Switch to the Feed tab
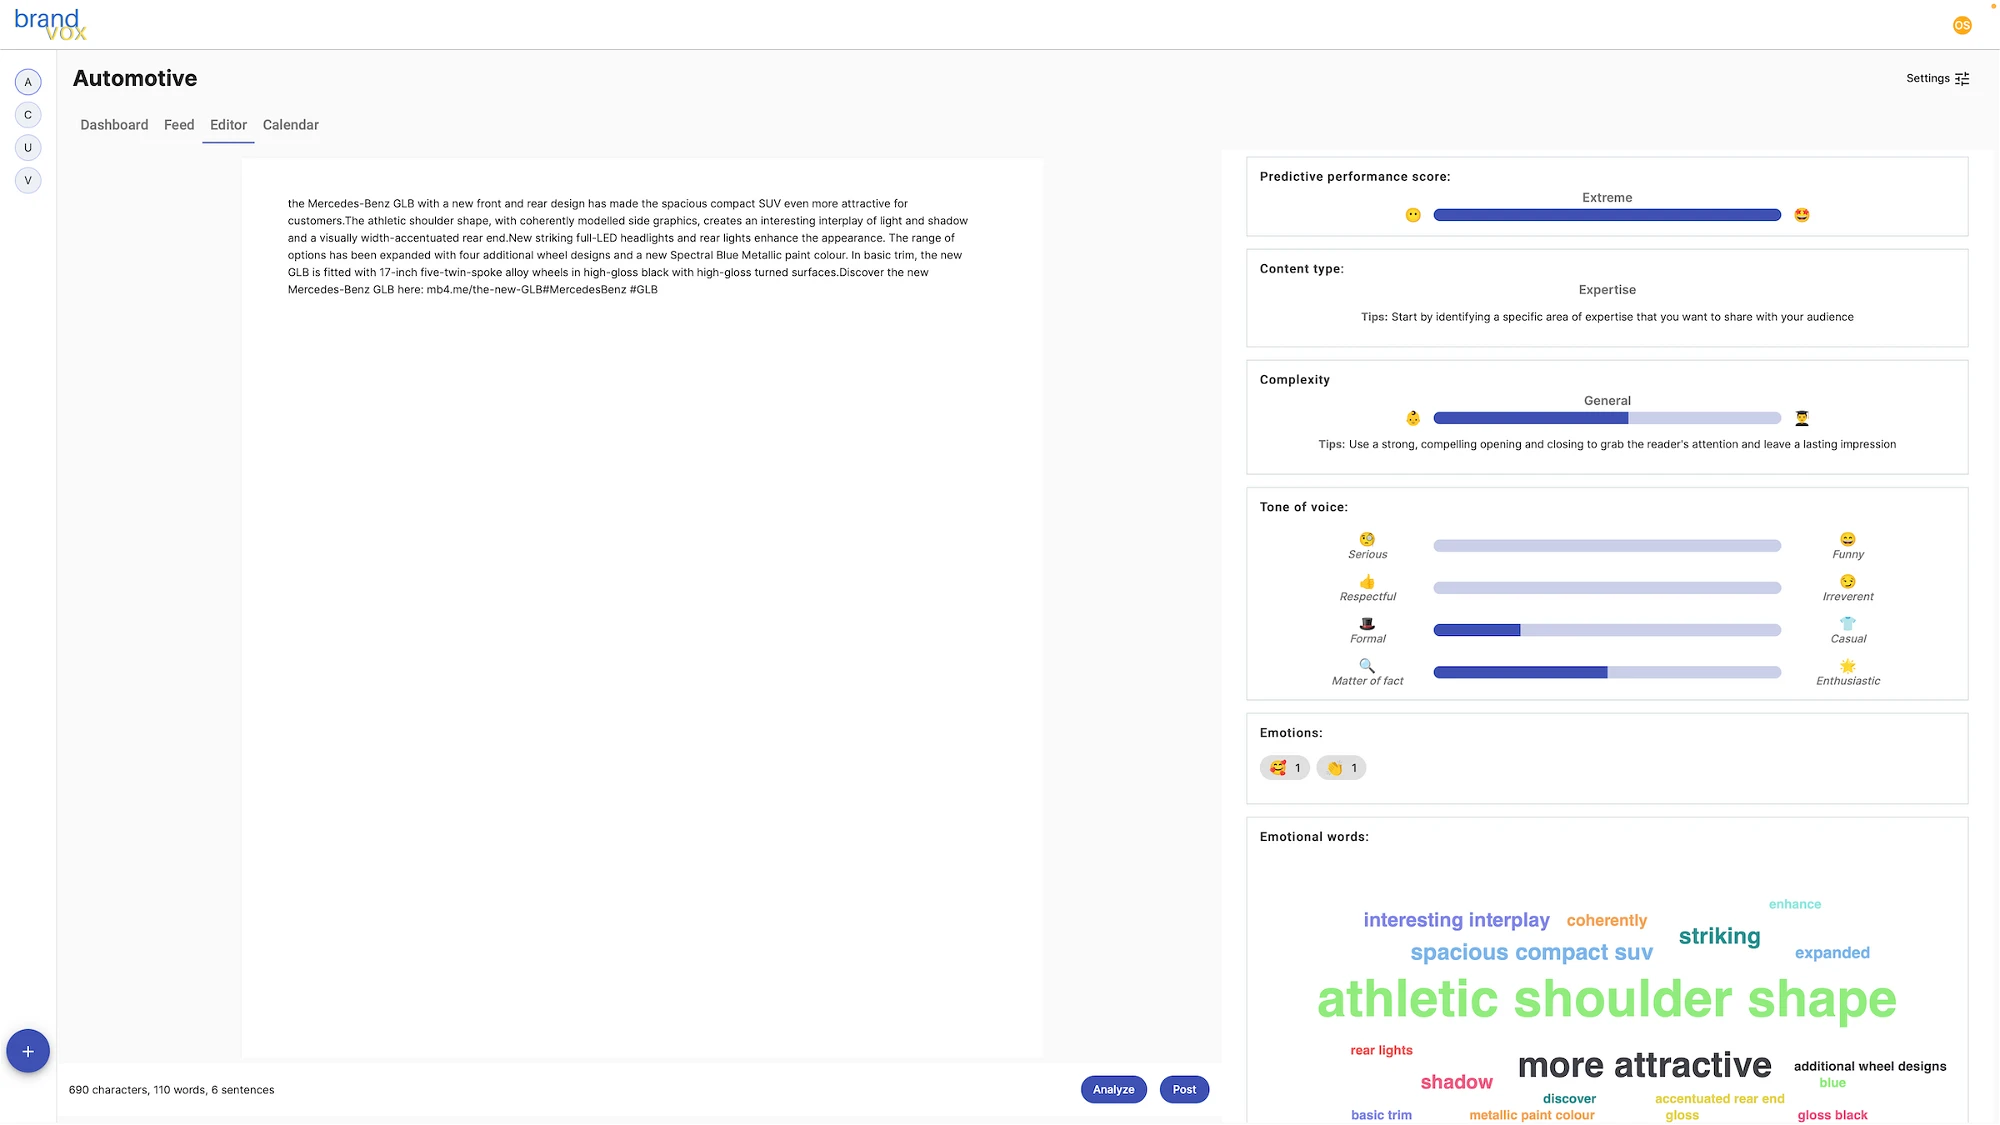Screen dimensions: 2000x1125 coord(179,125)
